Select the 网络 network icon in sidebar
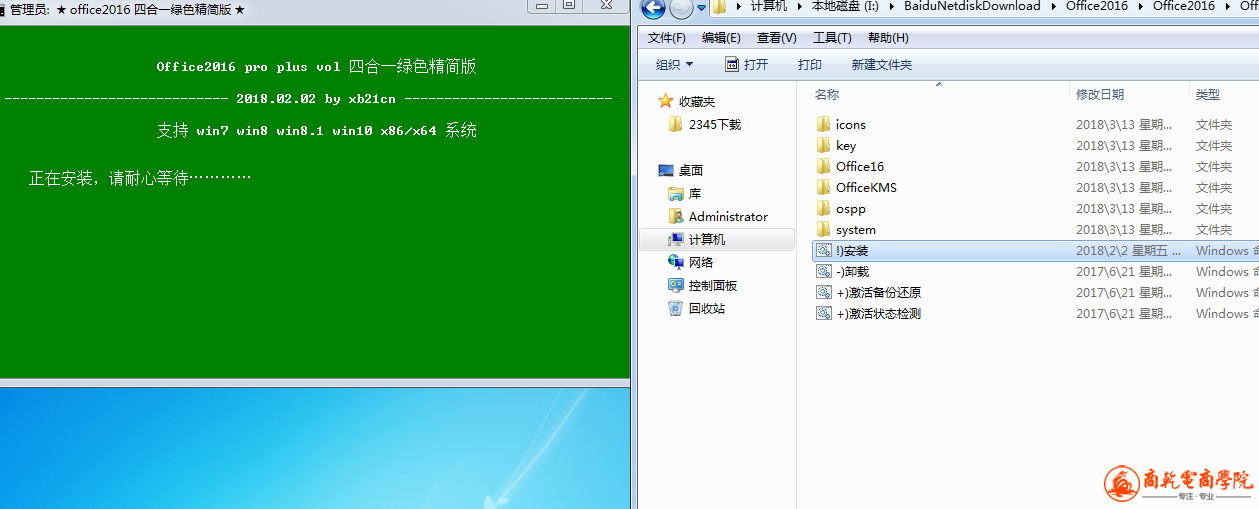 coord(675,263)
